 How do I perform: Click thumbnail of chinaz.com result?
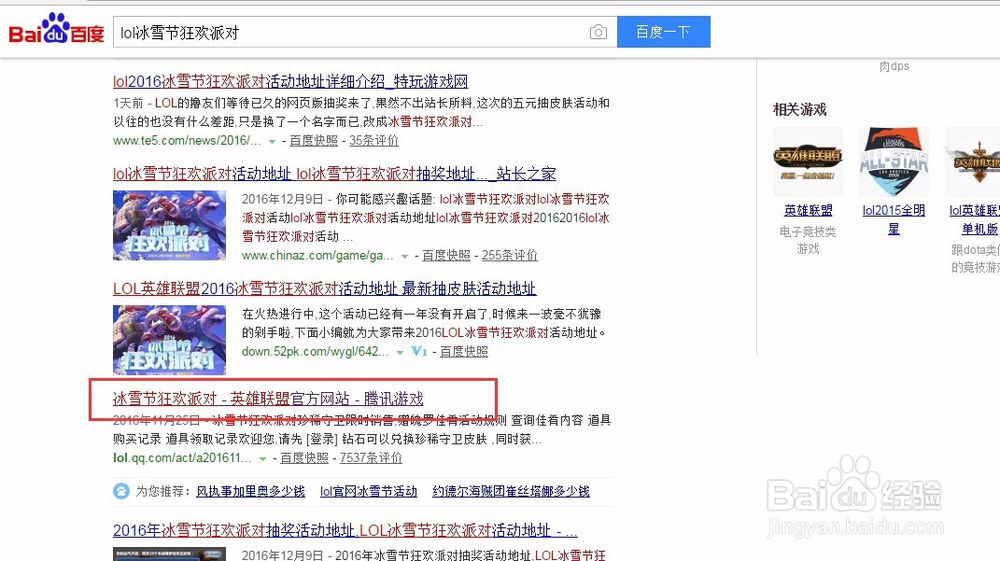(x=169, y=225)
